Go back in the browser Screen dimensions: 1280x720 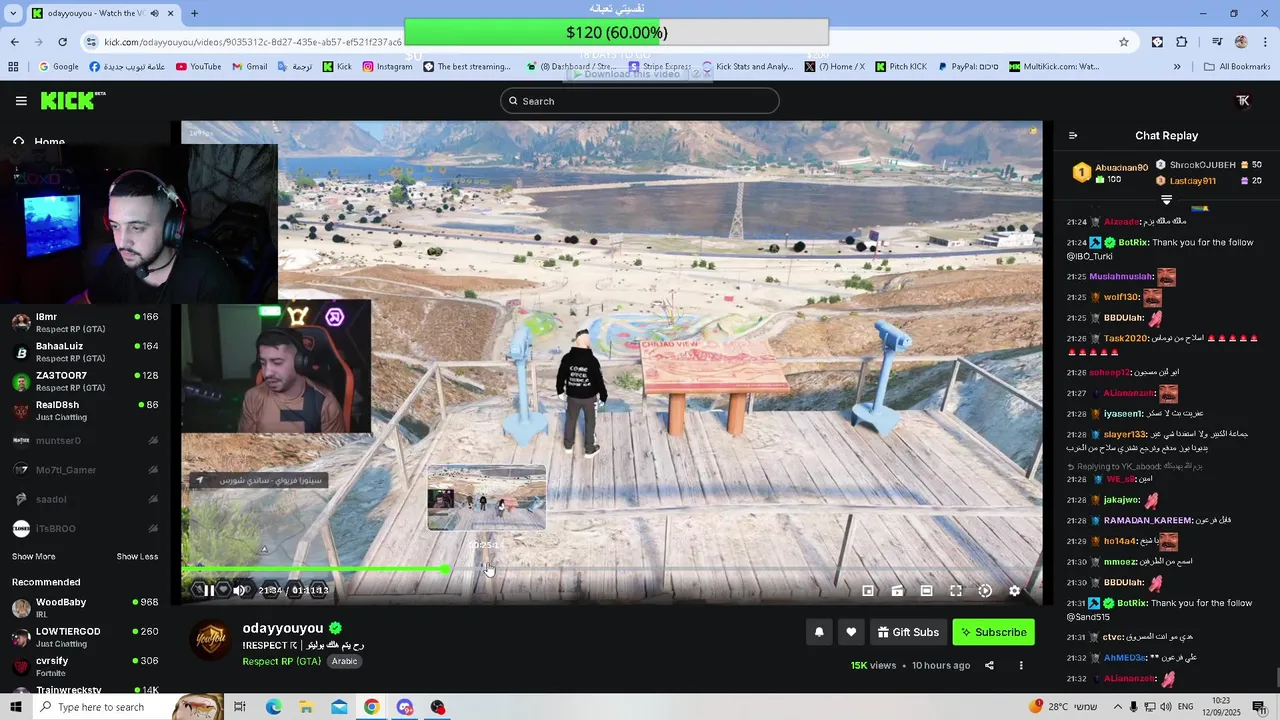(15, 42)
